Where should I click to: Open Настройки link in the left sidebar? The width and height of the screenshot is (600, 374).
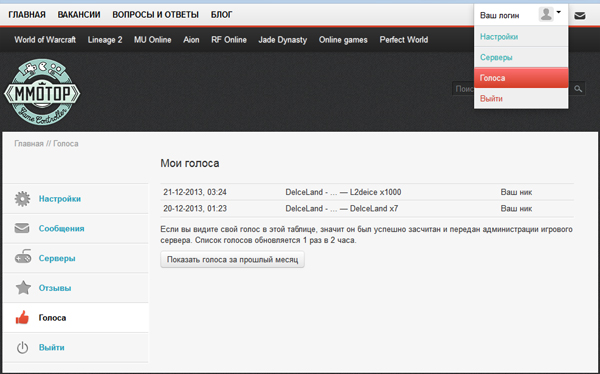[60, 199]
